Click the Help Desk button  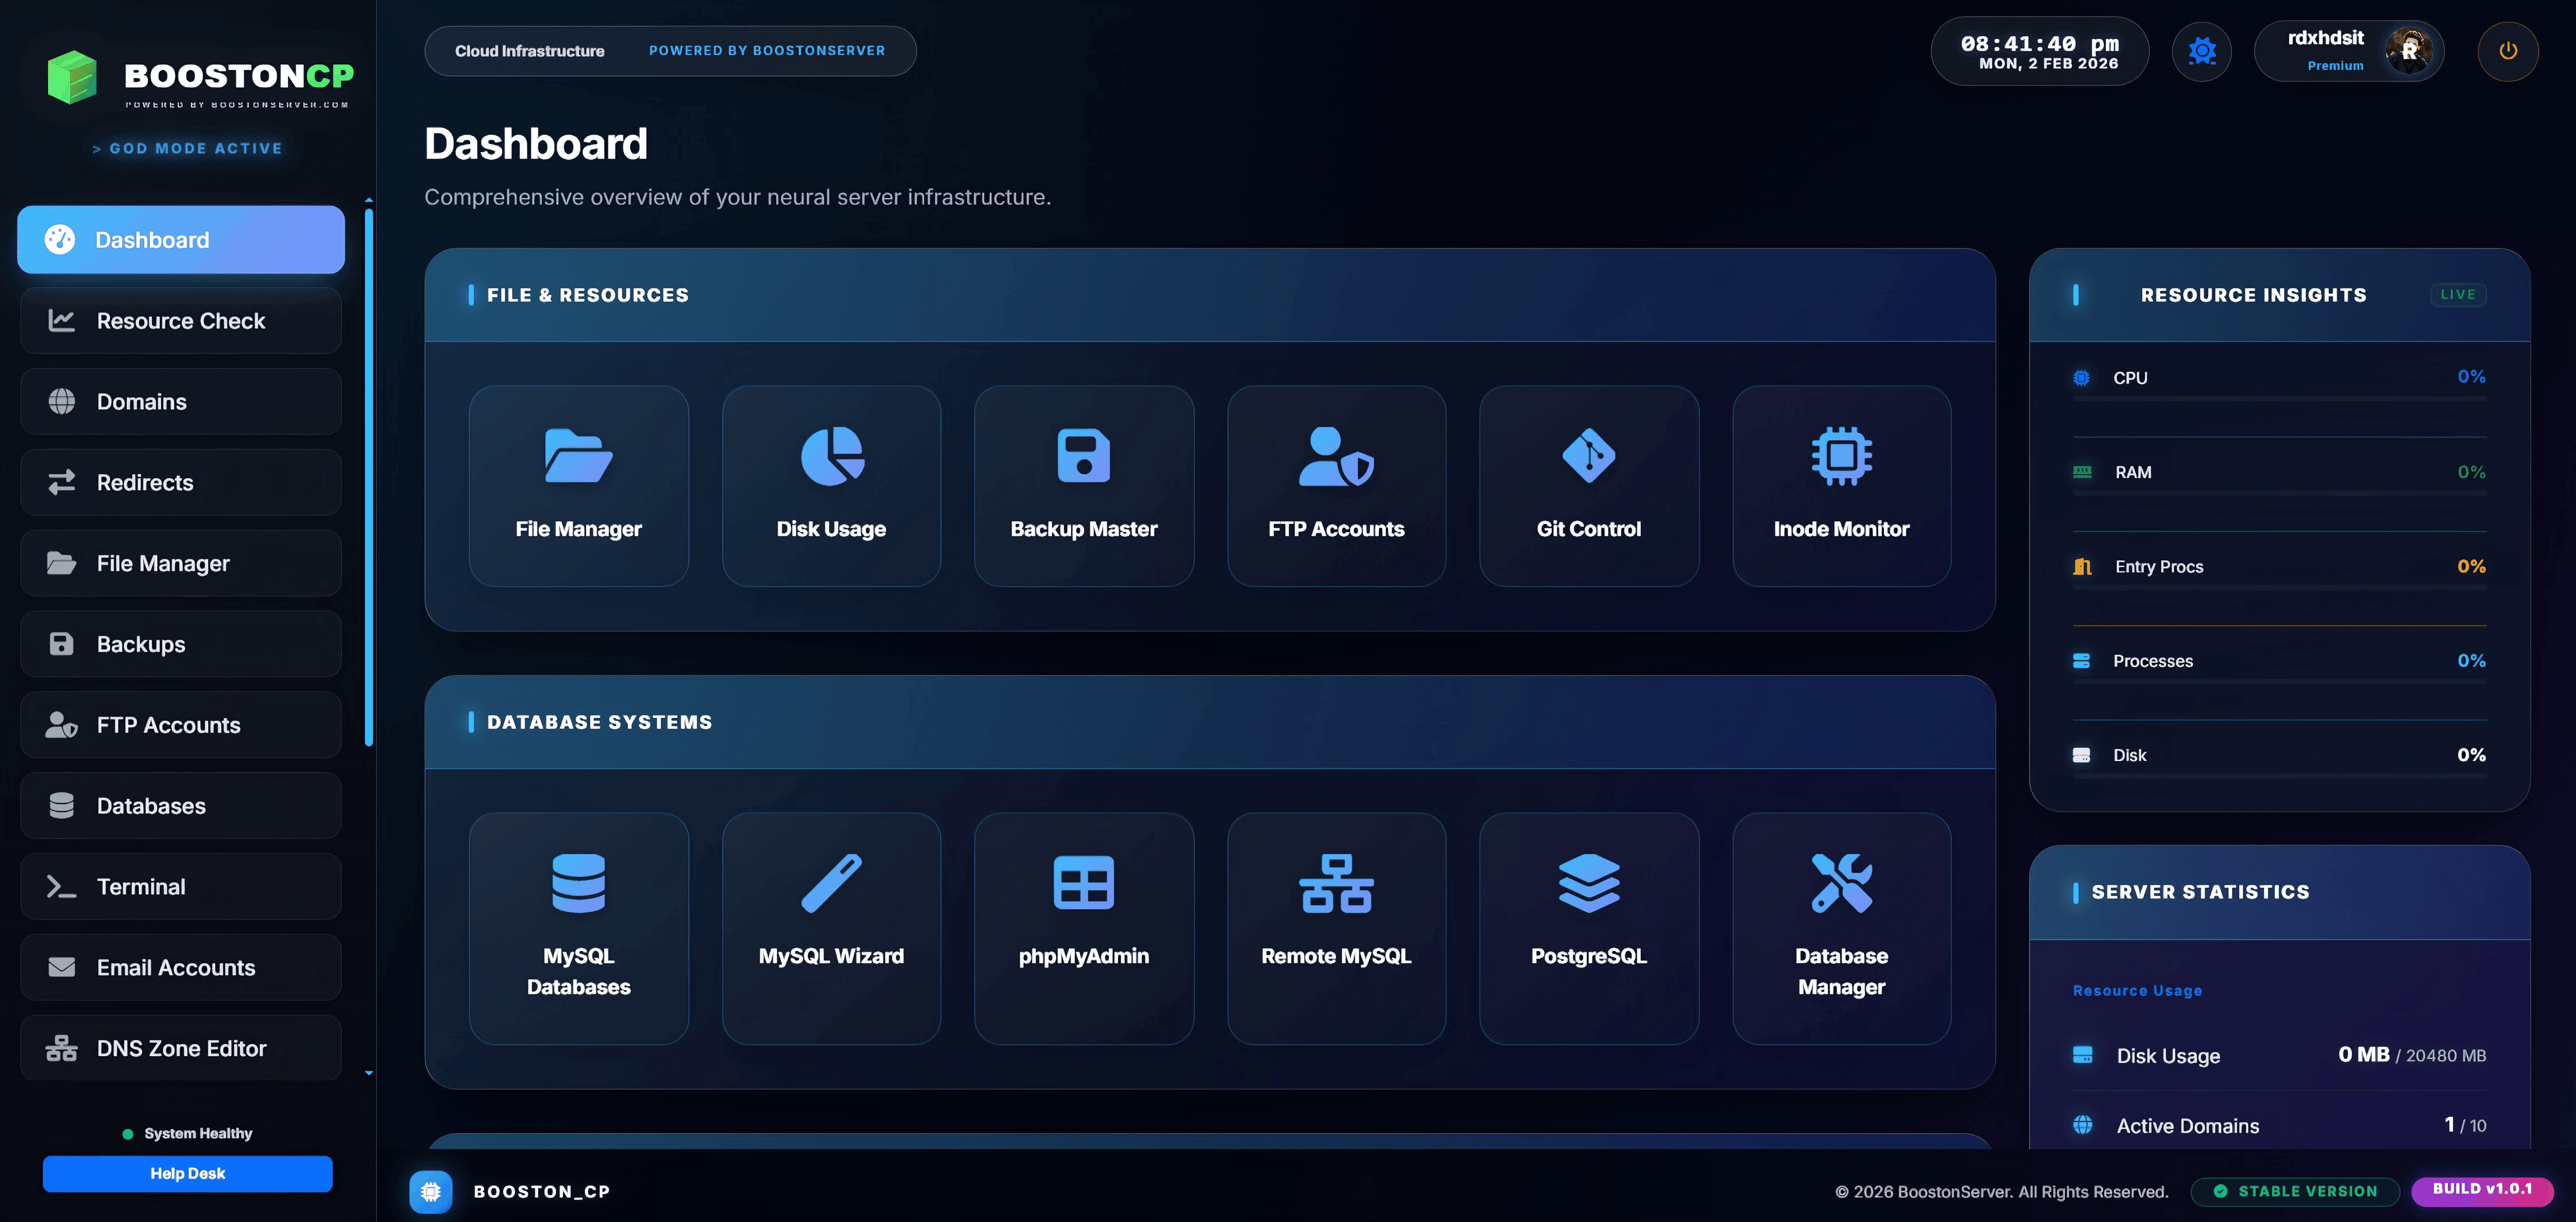point(187,1173)
